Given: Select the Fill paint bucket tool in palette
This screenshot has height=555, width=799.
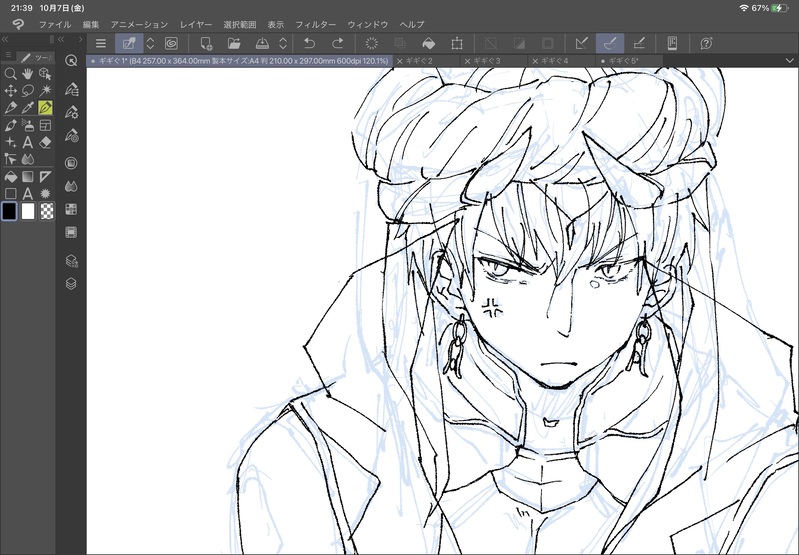Looking at the screenshot, I should pyautogui.click(x=10, y=177).
